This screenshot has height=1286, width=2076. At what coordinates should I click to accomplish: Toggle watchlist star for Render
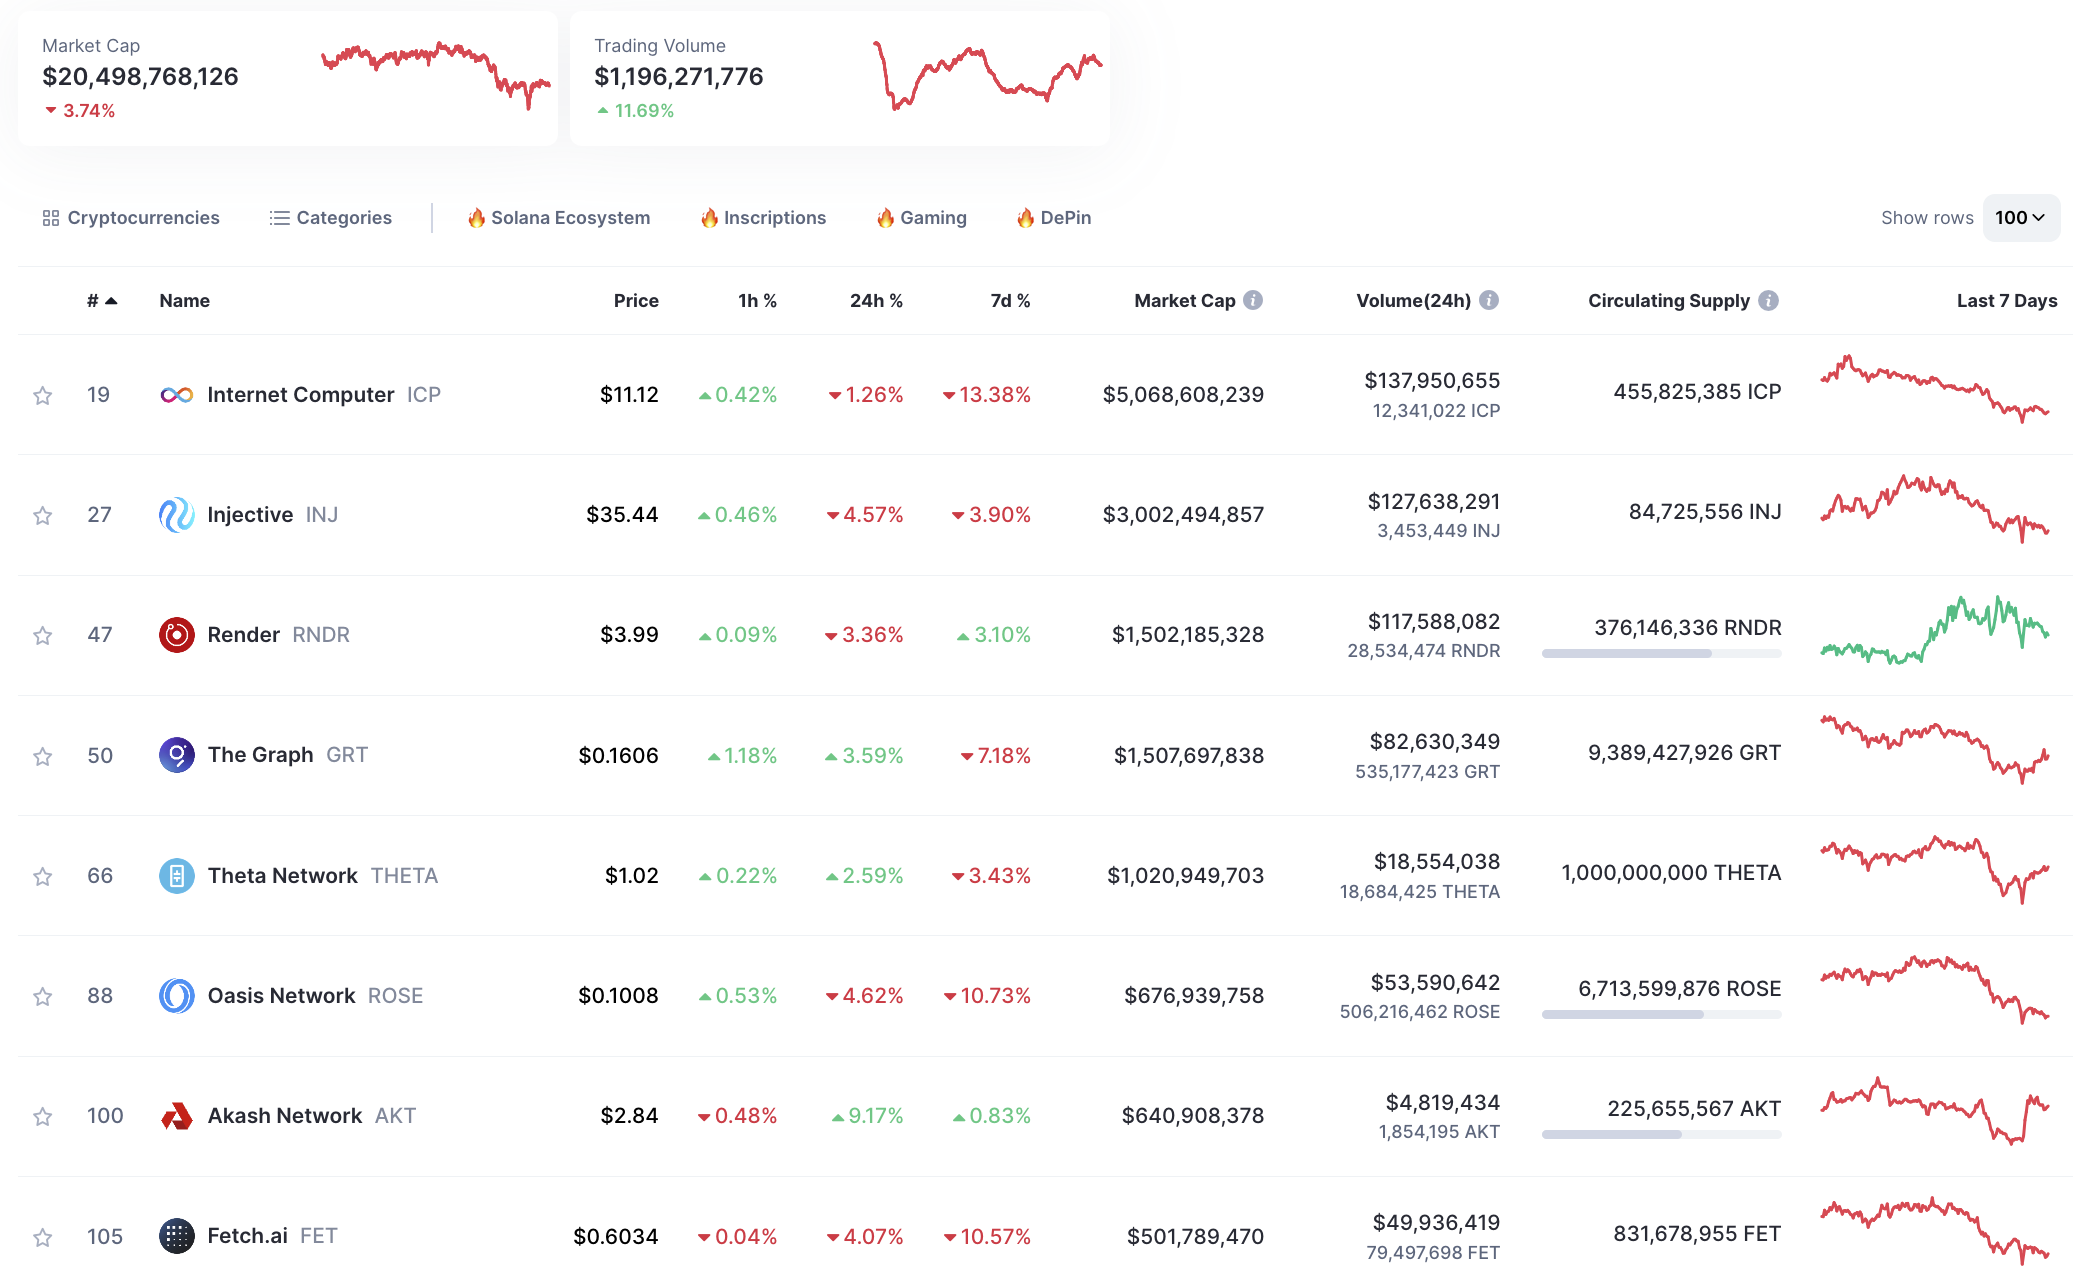pyautogui.click(x=43, y=636)
